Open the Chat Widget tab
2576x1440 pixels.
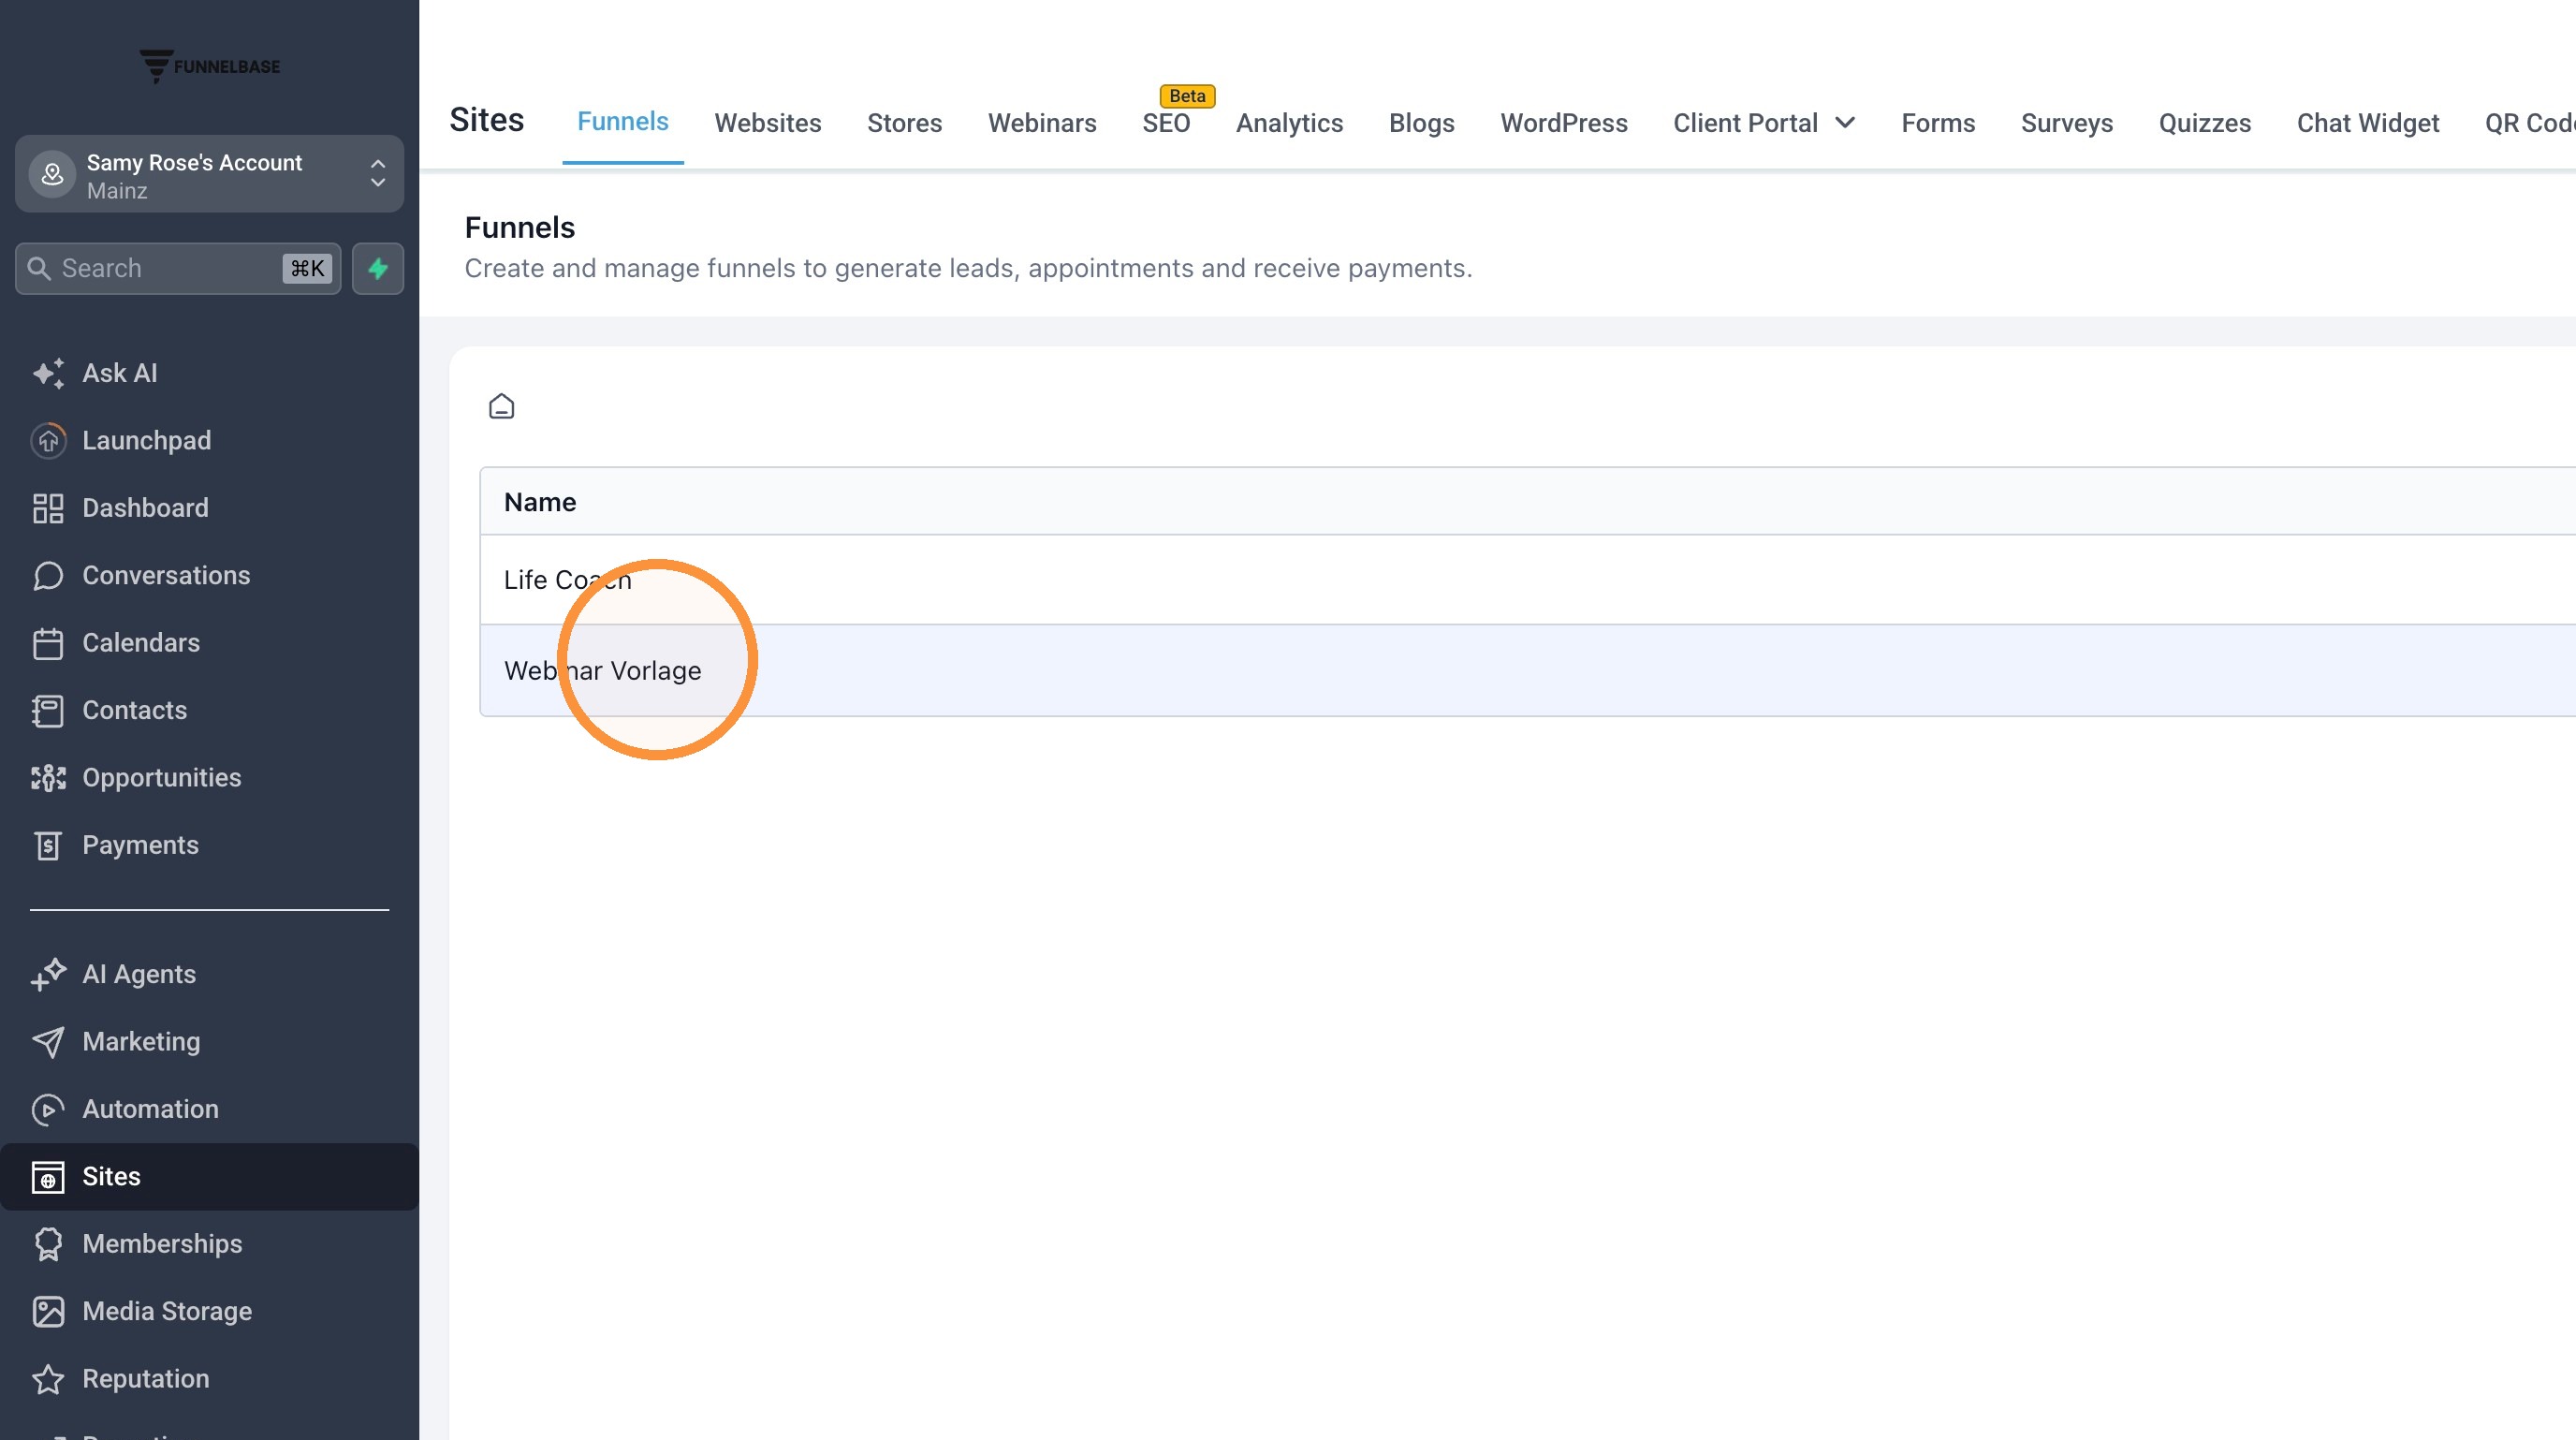pos(2367,123)
